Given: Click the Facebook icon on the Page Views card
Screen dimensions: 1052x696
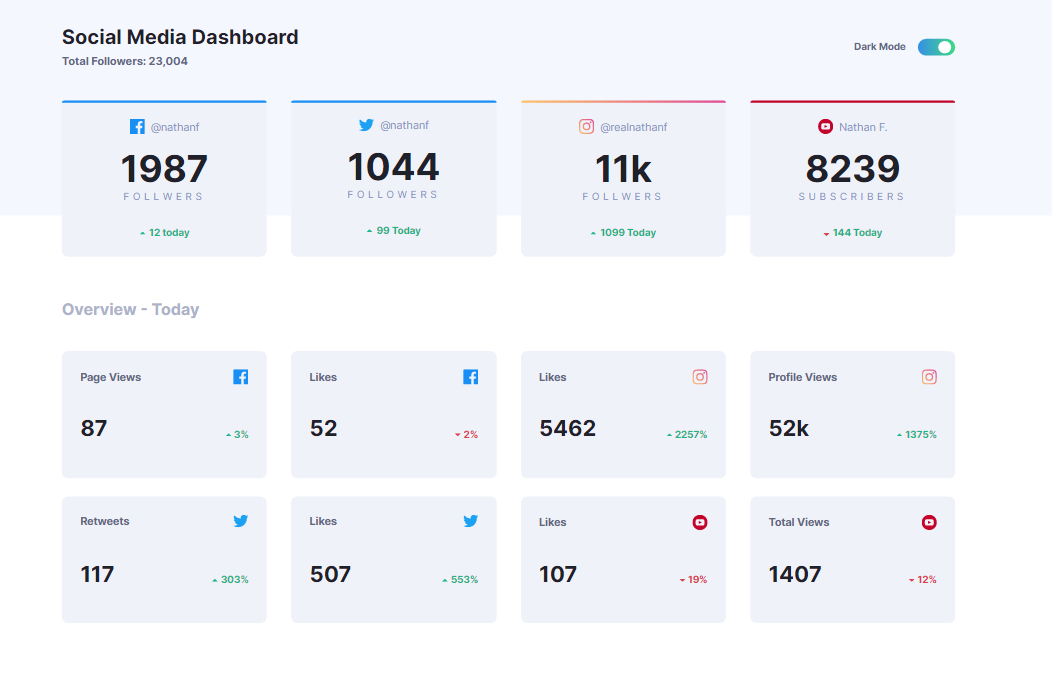Looking at the screenshot, I should (x=240, y=377).
